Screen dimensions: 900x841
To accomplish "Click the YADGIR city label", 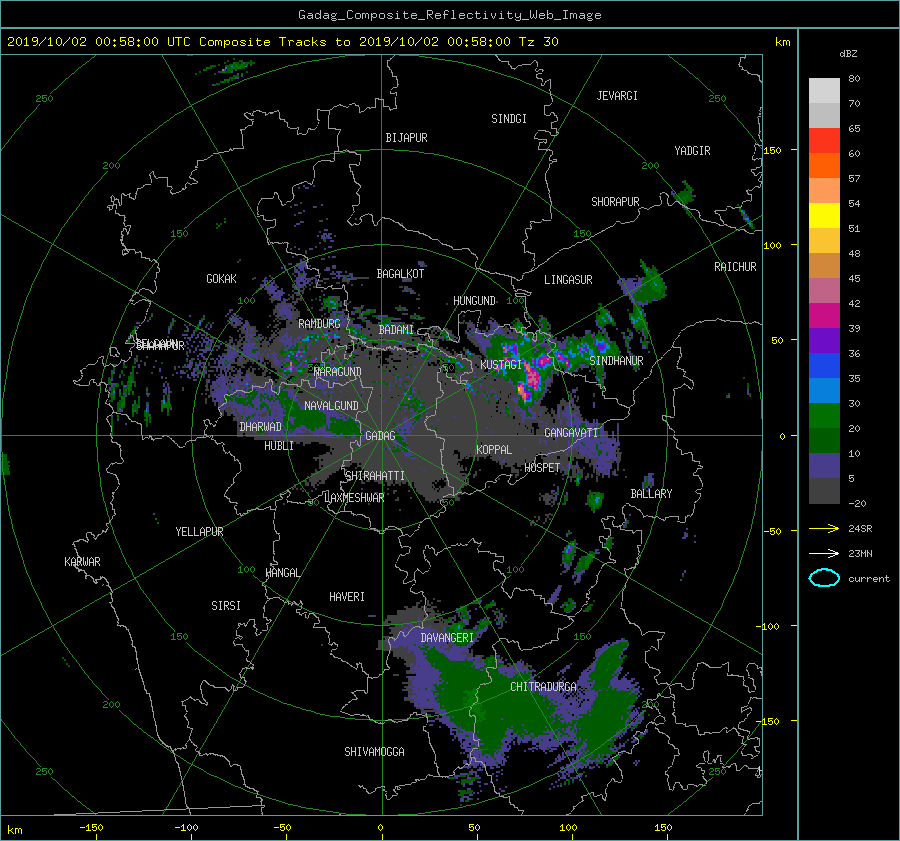I will click(x=692, y=151).
